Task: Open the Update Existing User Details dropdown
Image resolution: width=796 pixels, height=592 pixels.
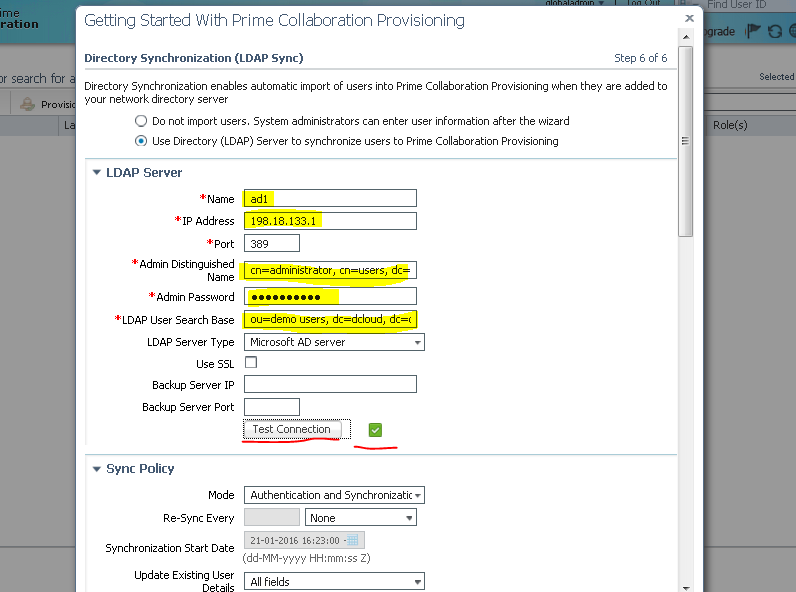Action: [x=334, y=581]
